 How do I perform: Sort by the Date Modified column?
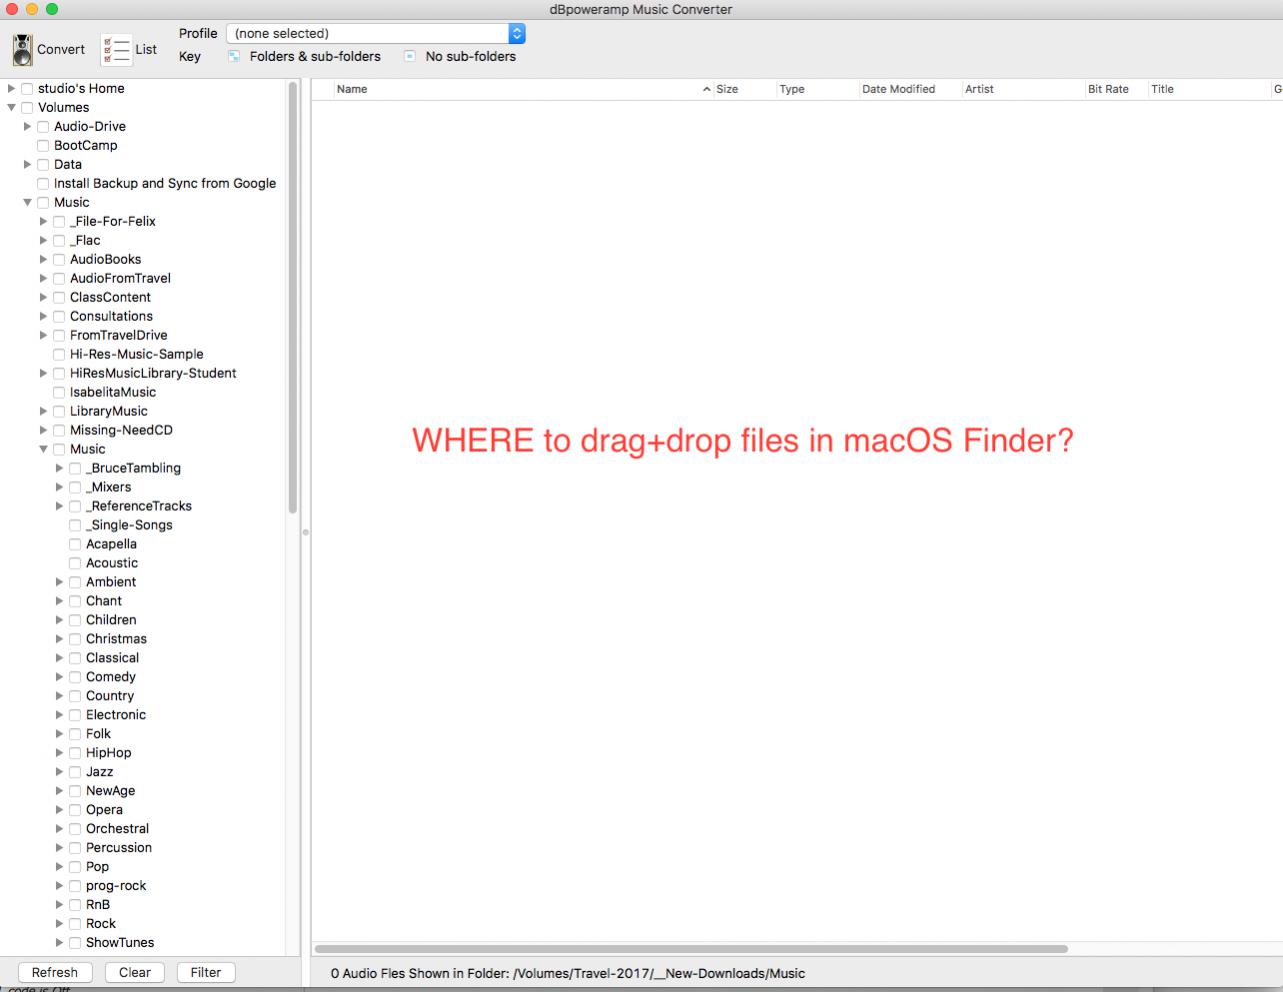pyautogui.click(x=909, y=89)
